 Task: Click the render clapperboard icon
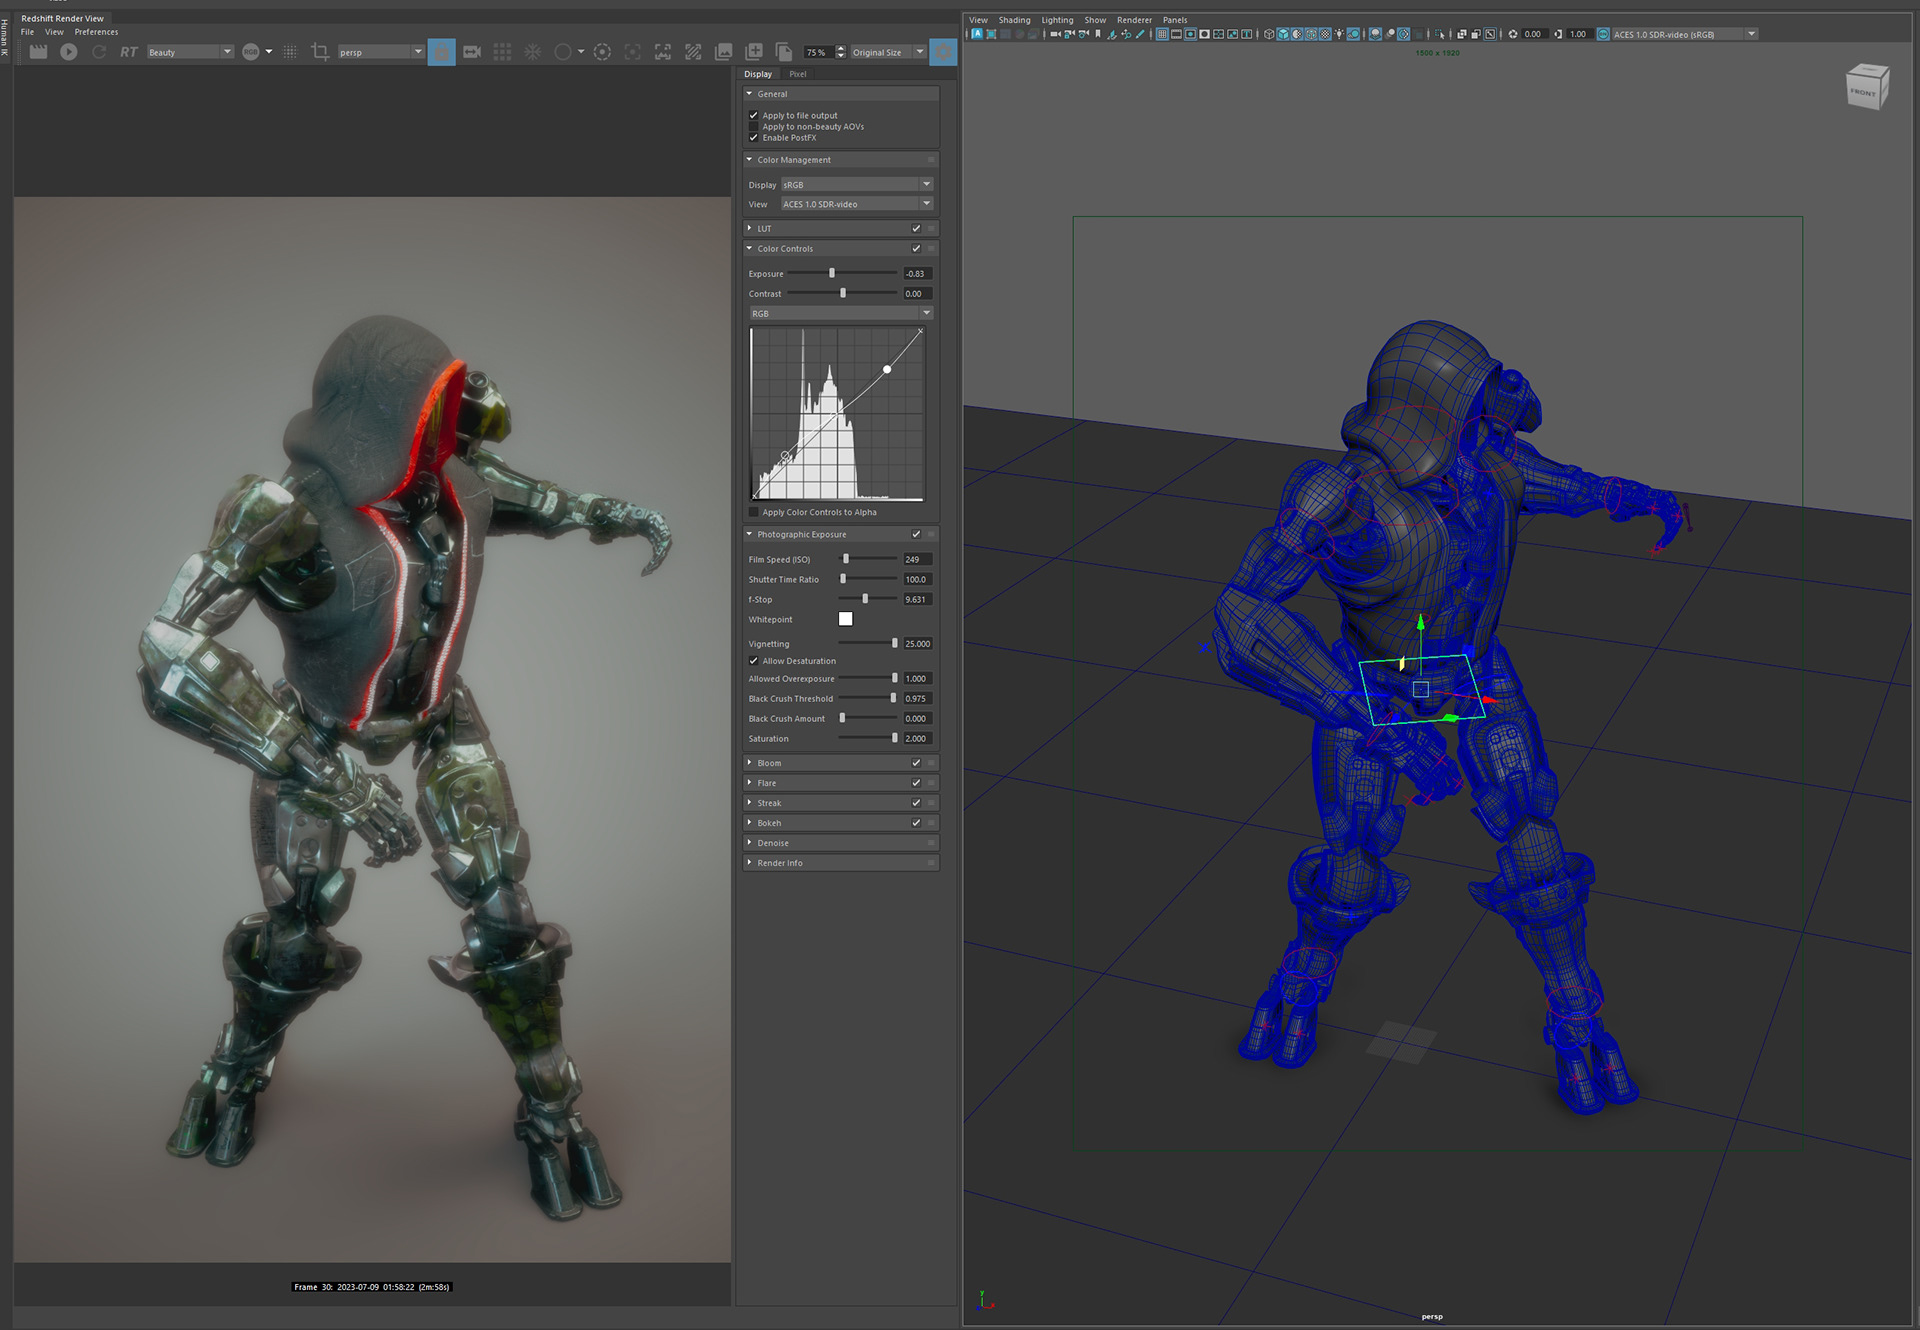click(38, 52)
